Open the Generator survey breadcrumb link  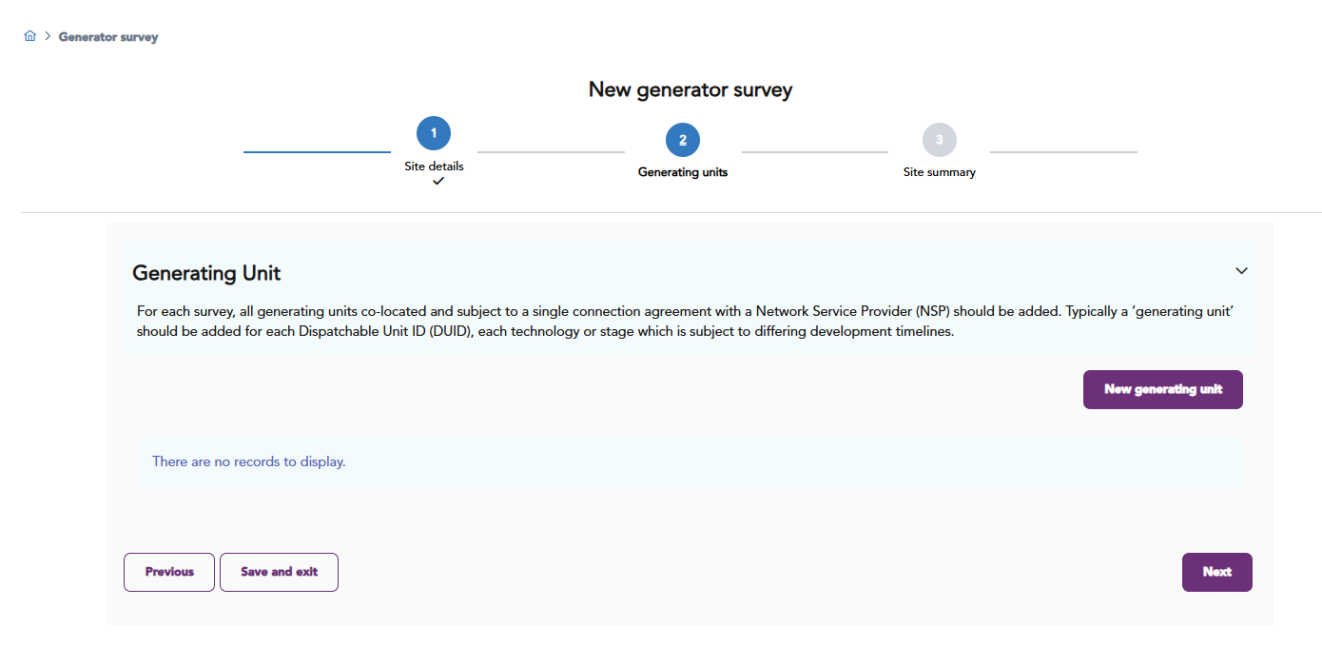[x=108, y=37]
